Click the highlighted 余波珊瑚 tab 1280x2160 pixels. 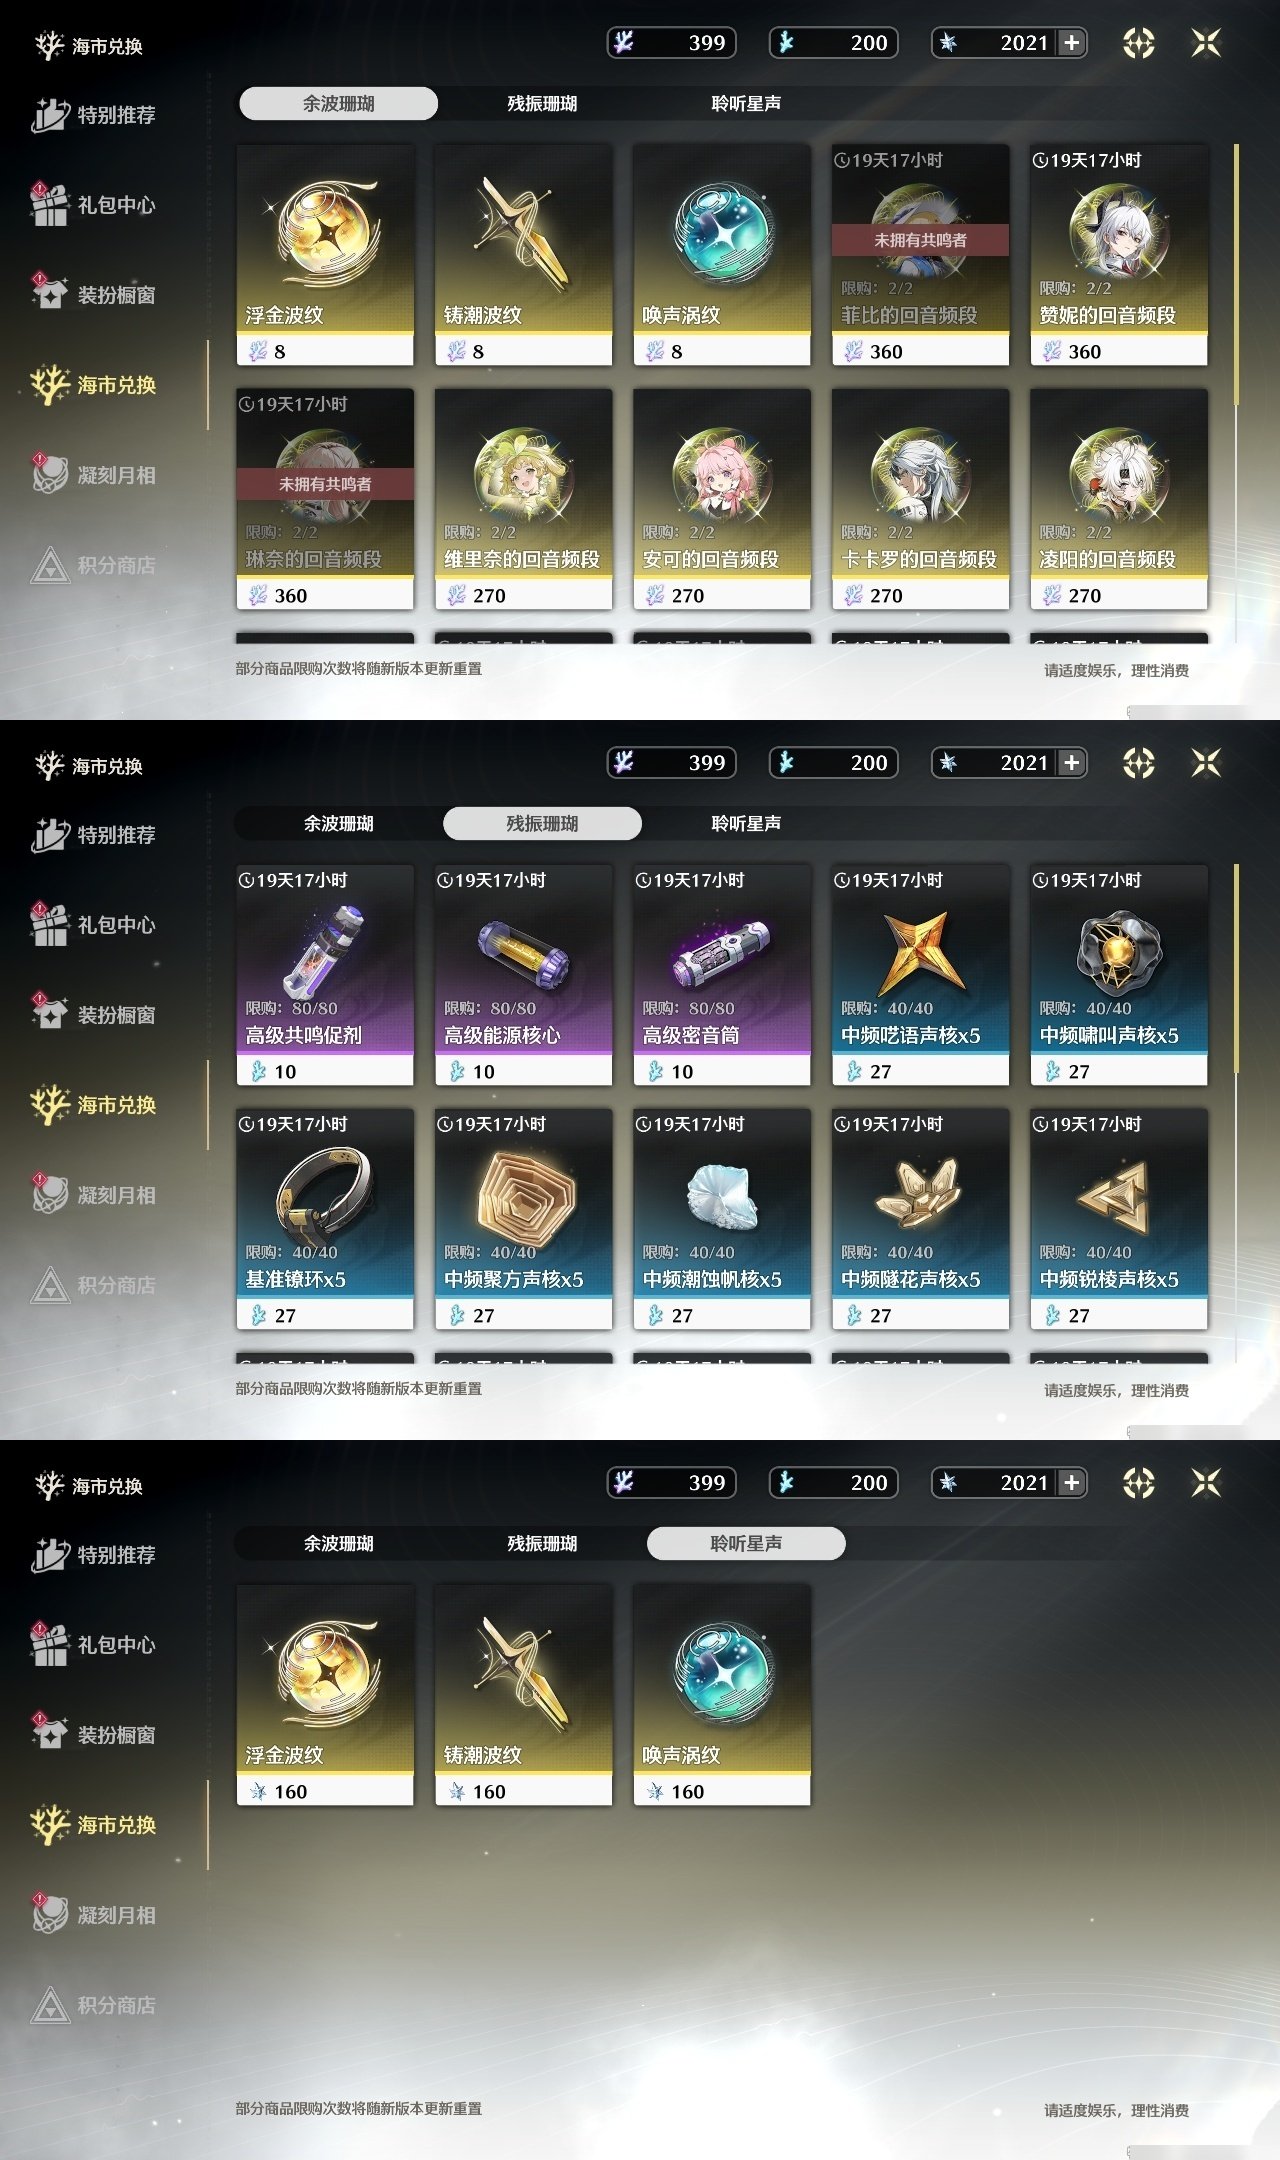click(x=338, y=103)
